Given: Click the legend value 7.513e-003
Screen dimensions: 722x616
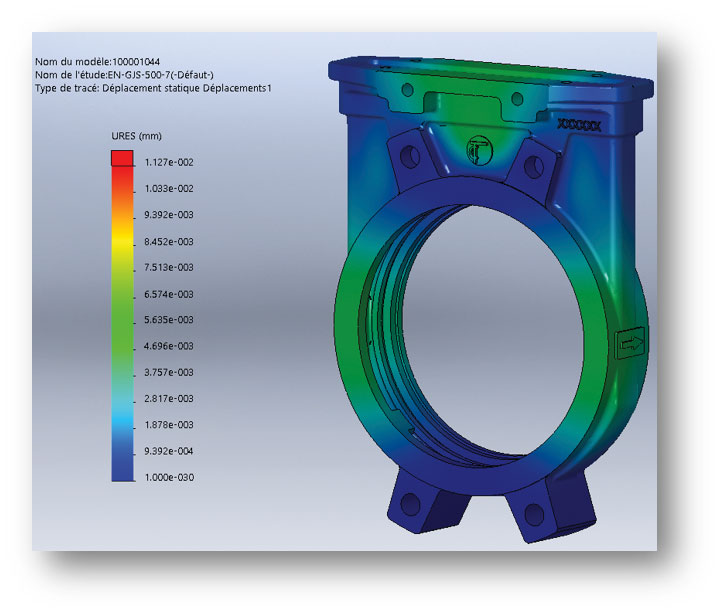Looking at the screenshot, I should pos(169,267).
